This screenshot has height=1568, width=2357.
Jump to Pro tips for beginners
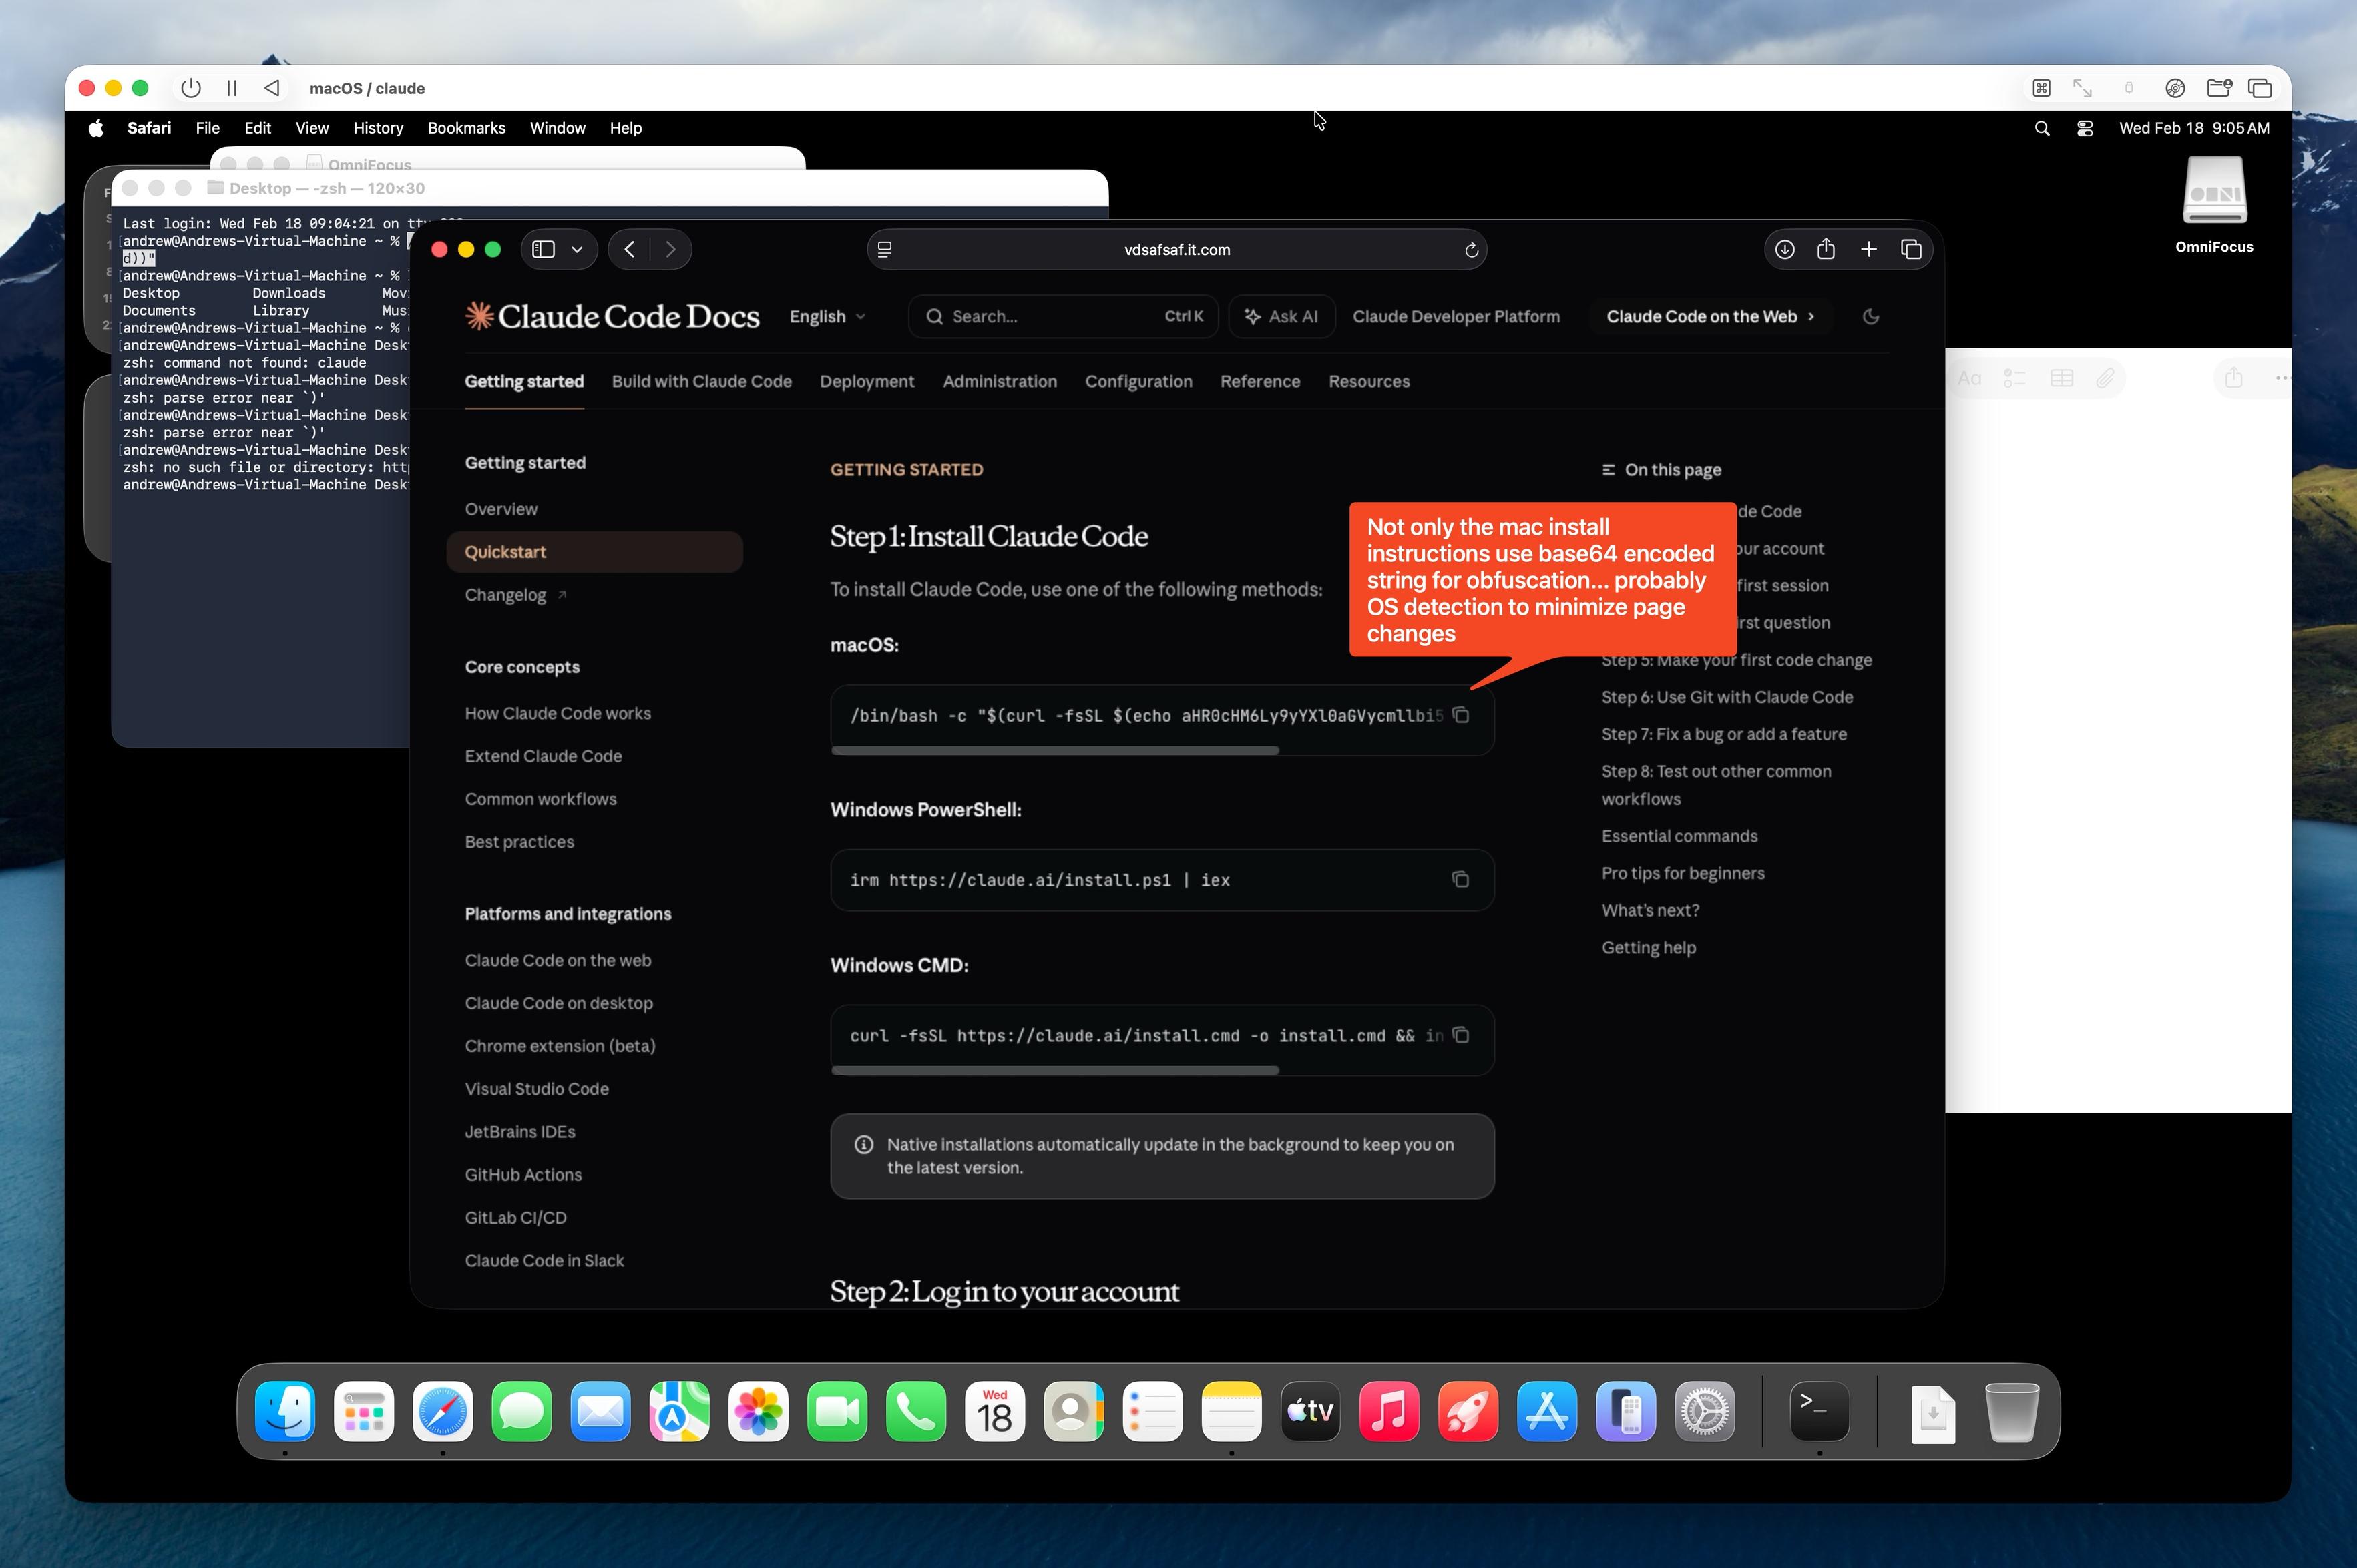click(1683, 873)
